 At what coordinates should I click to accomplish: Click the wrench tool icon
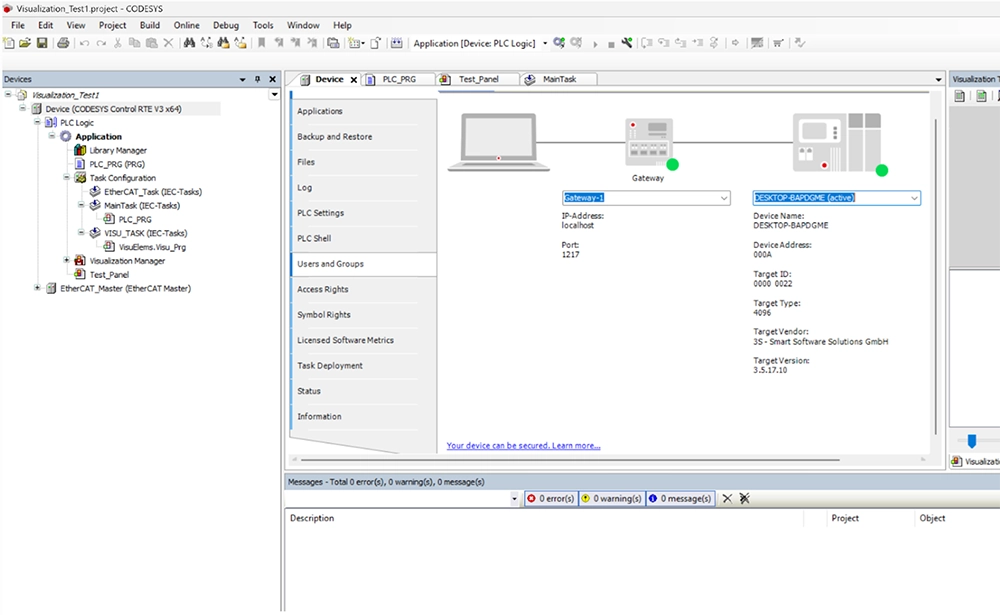coord(628,43)
